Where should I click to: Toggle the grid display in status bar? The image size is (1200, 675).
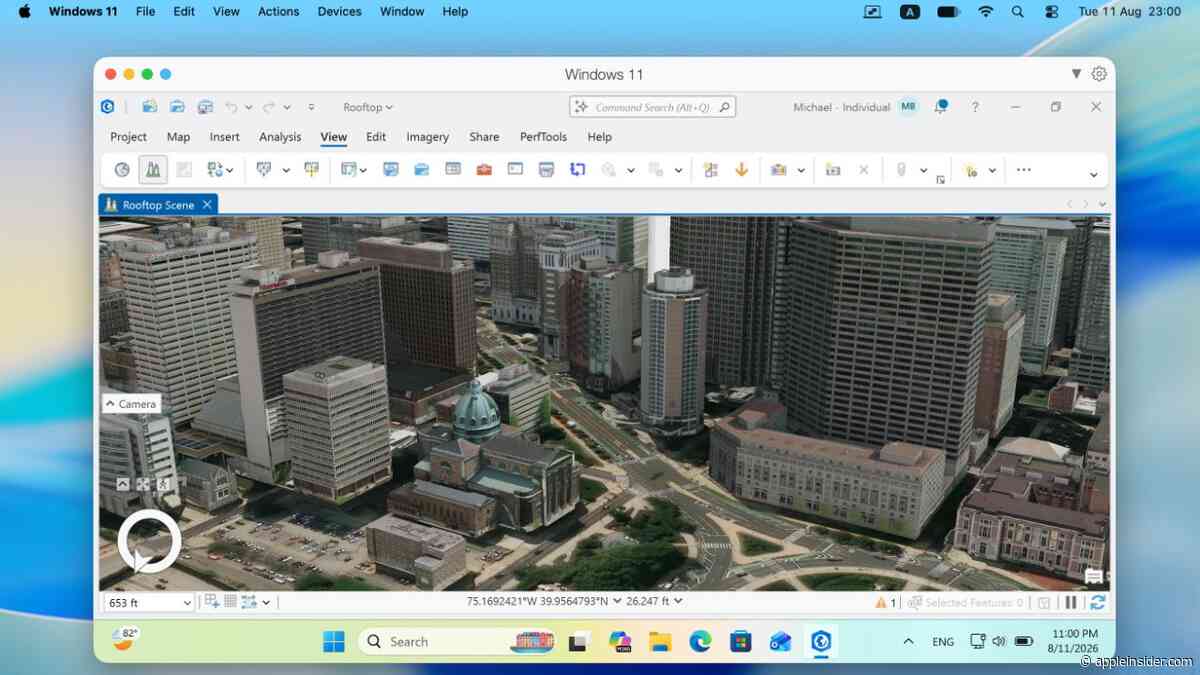[x=230, y=602]
